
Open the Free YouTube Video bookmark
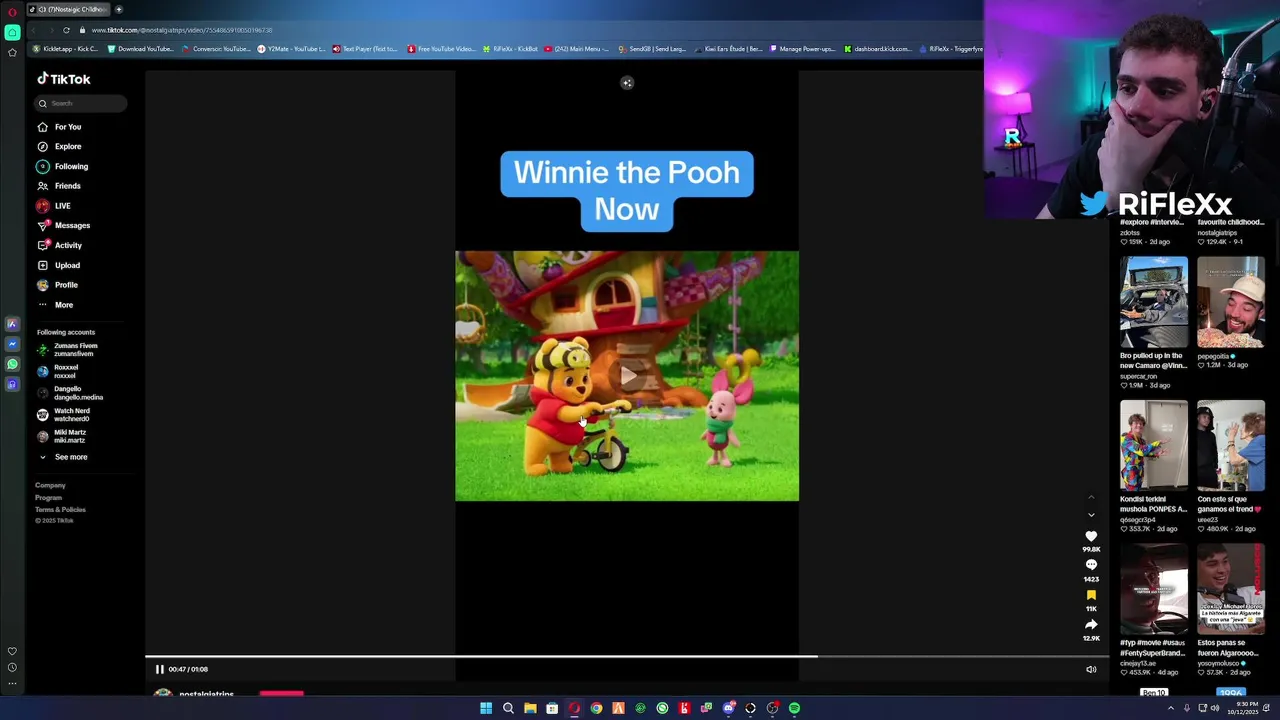pyautogui.click(x=441, y=49)
